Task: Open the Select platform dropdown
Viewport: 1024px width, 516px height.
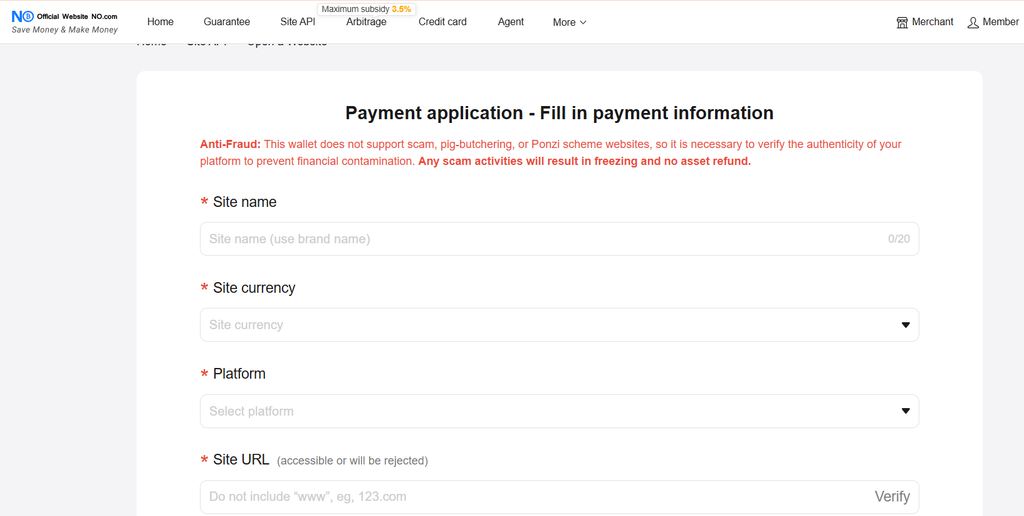Action: pos(559,411)
